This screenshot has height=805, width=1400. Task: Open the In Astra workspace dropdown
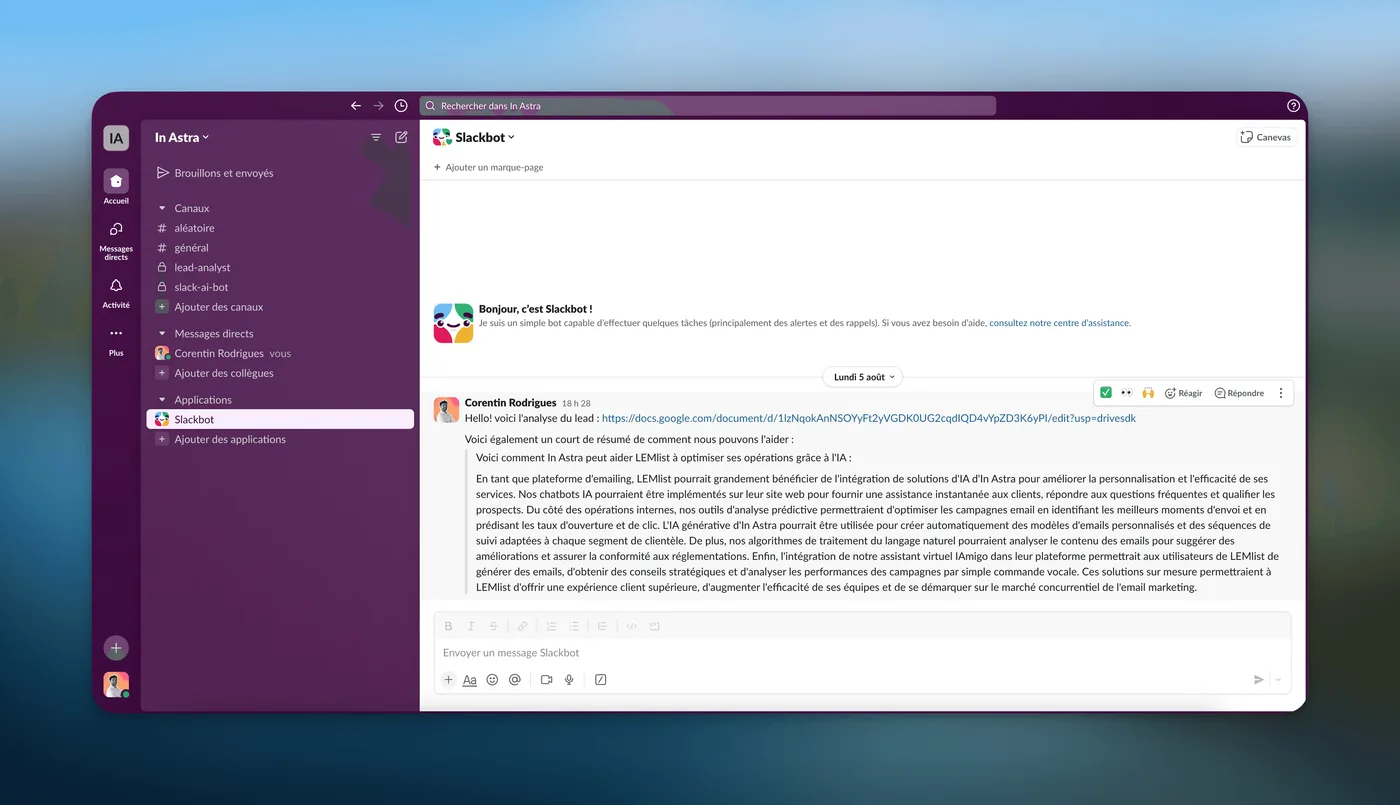point(182,138)
